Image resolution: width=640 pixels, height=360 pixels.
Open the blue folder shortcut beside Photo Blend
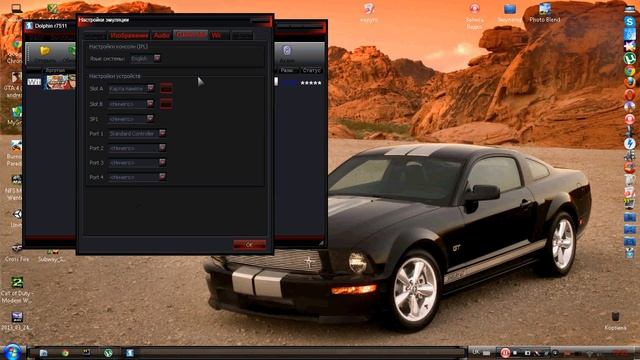[509, 13]
